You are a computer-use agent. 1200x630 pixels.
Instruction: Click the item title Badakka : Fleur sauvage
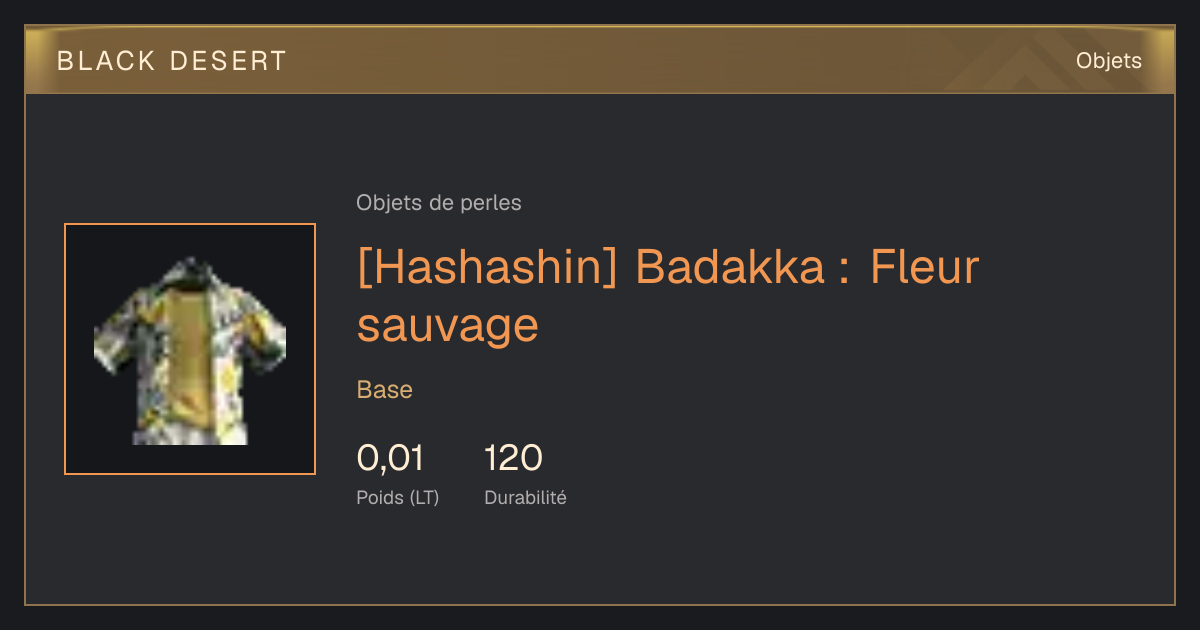pyautogui.click(x=667, y=296)
